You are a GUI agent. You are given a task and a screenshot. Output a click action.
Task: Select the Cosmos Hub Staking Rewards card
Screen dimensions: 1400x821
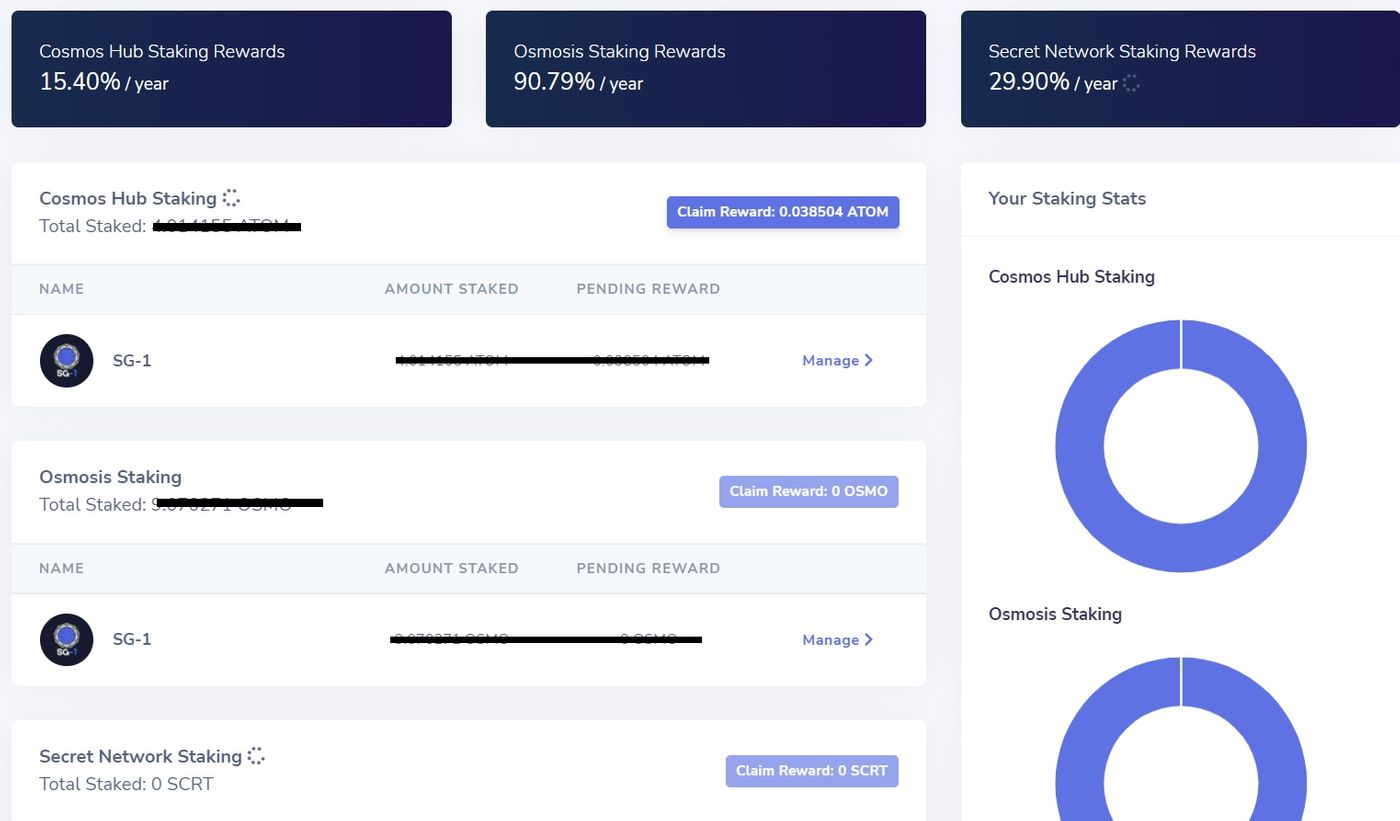click(x=231, y=69)
